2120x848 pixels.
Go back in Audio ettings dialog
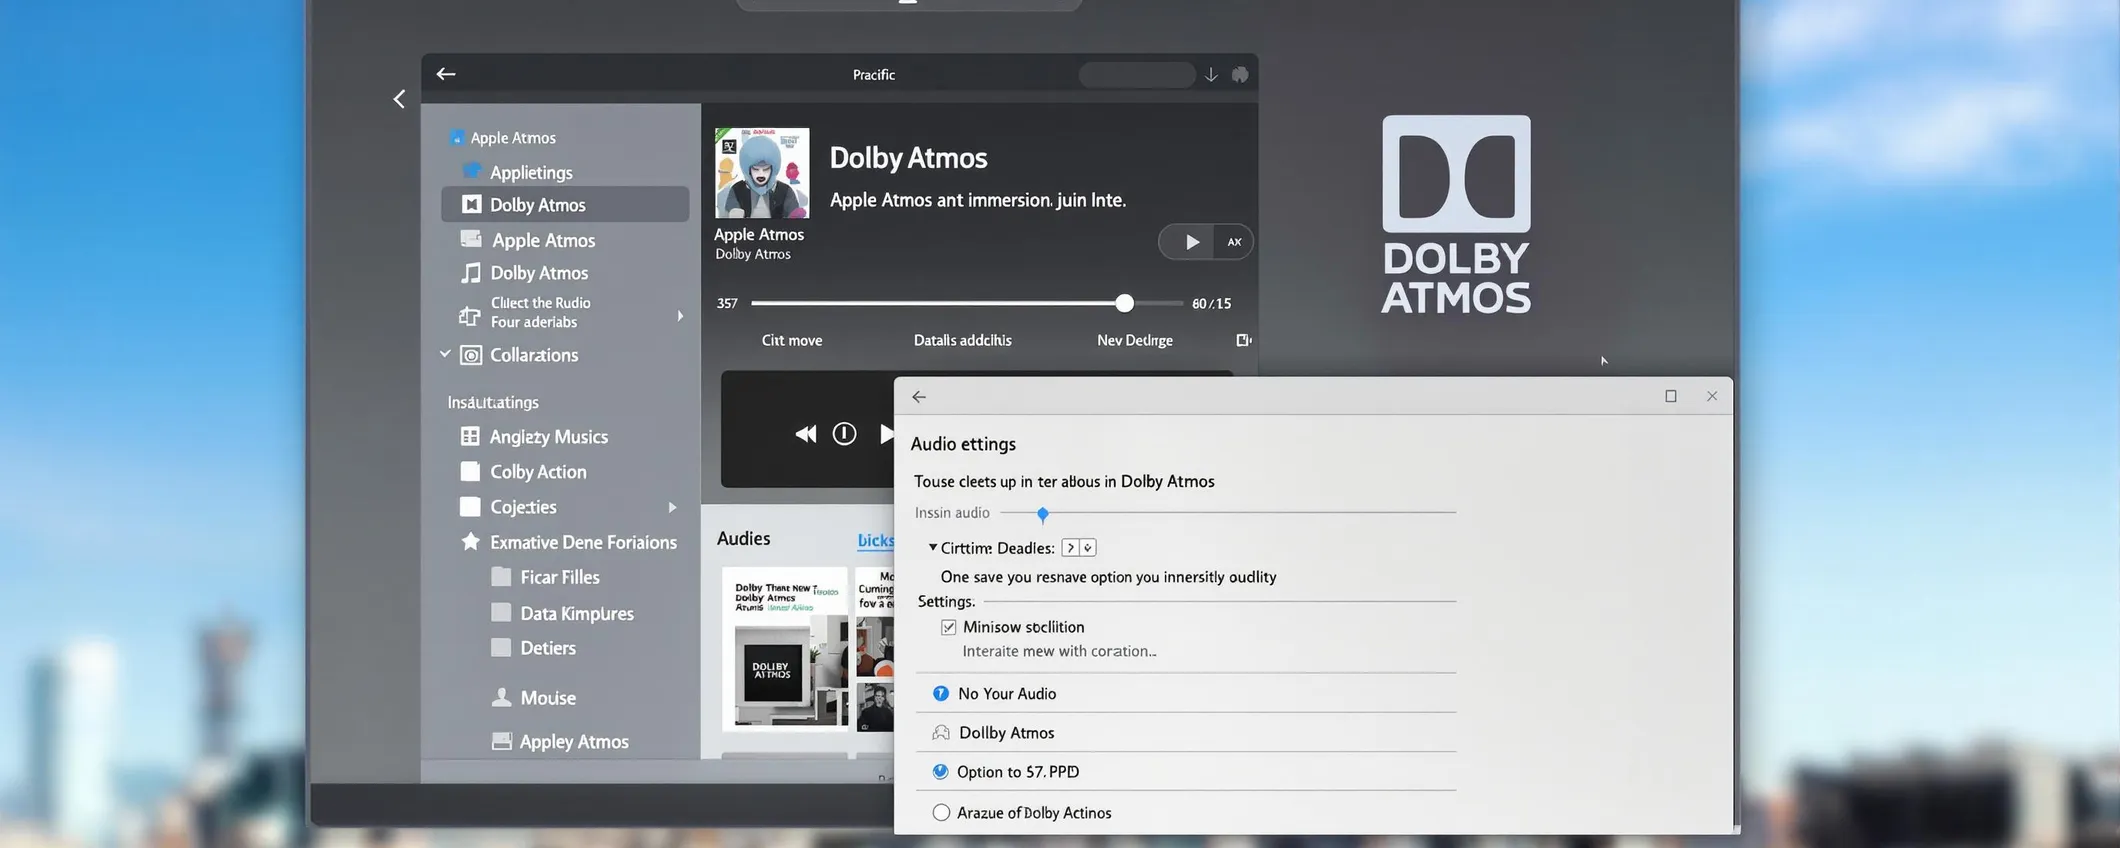919,397
